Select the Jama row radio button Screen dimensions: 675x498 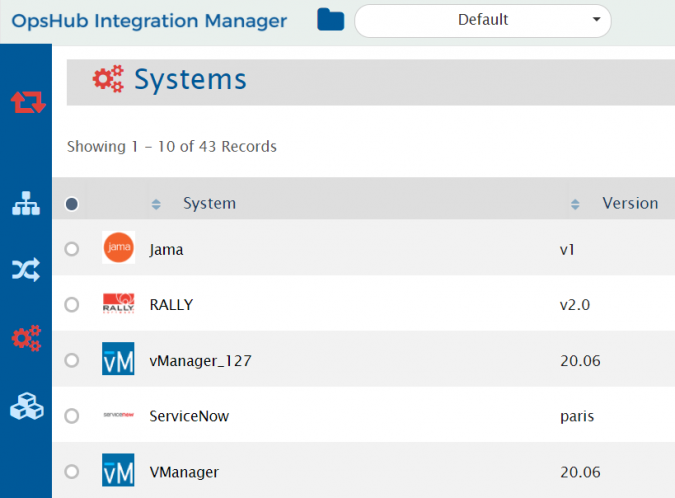point(71,249)
